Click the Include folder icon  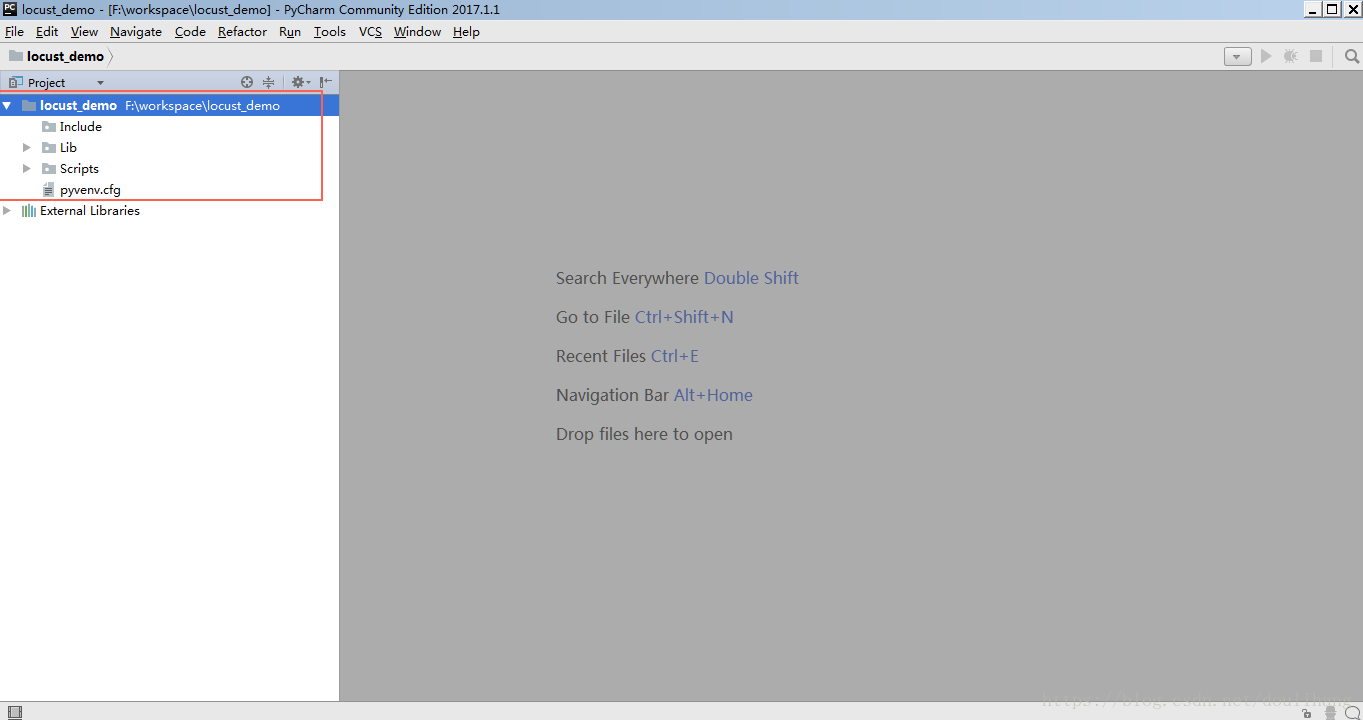(49, 126)
